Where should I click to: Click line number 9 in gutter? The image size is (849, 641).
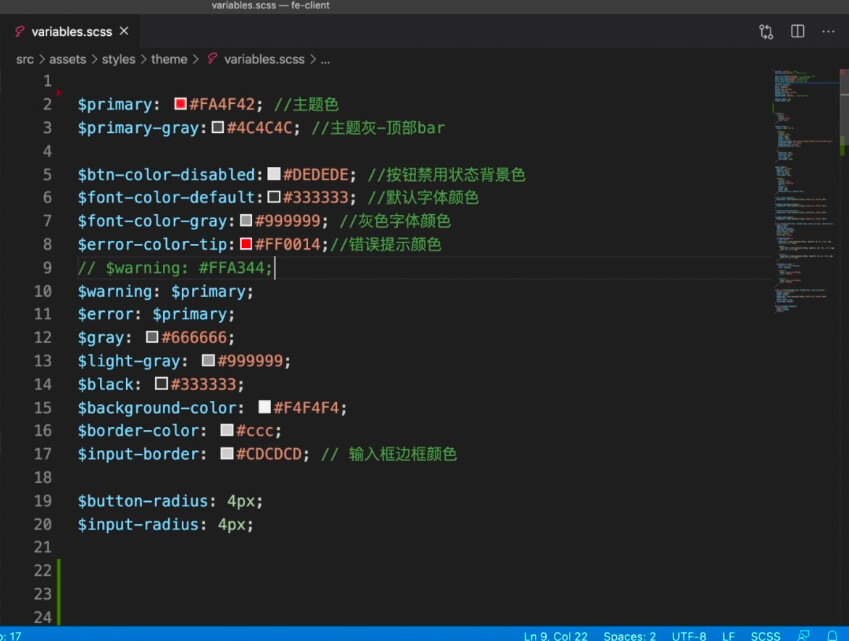pyautogui.click(x=47, y=267)
